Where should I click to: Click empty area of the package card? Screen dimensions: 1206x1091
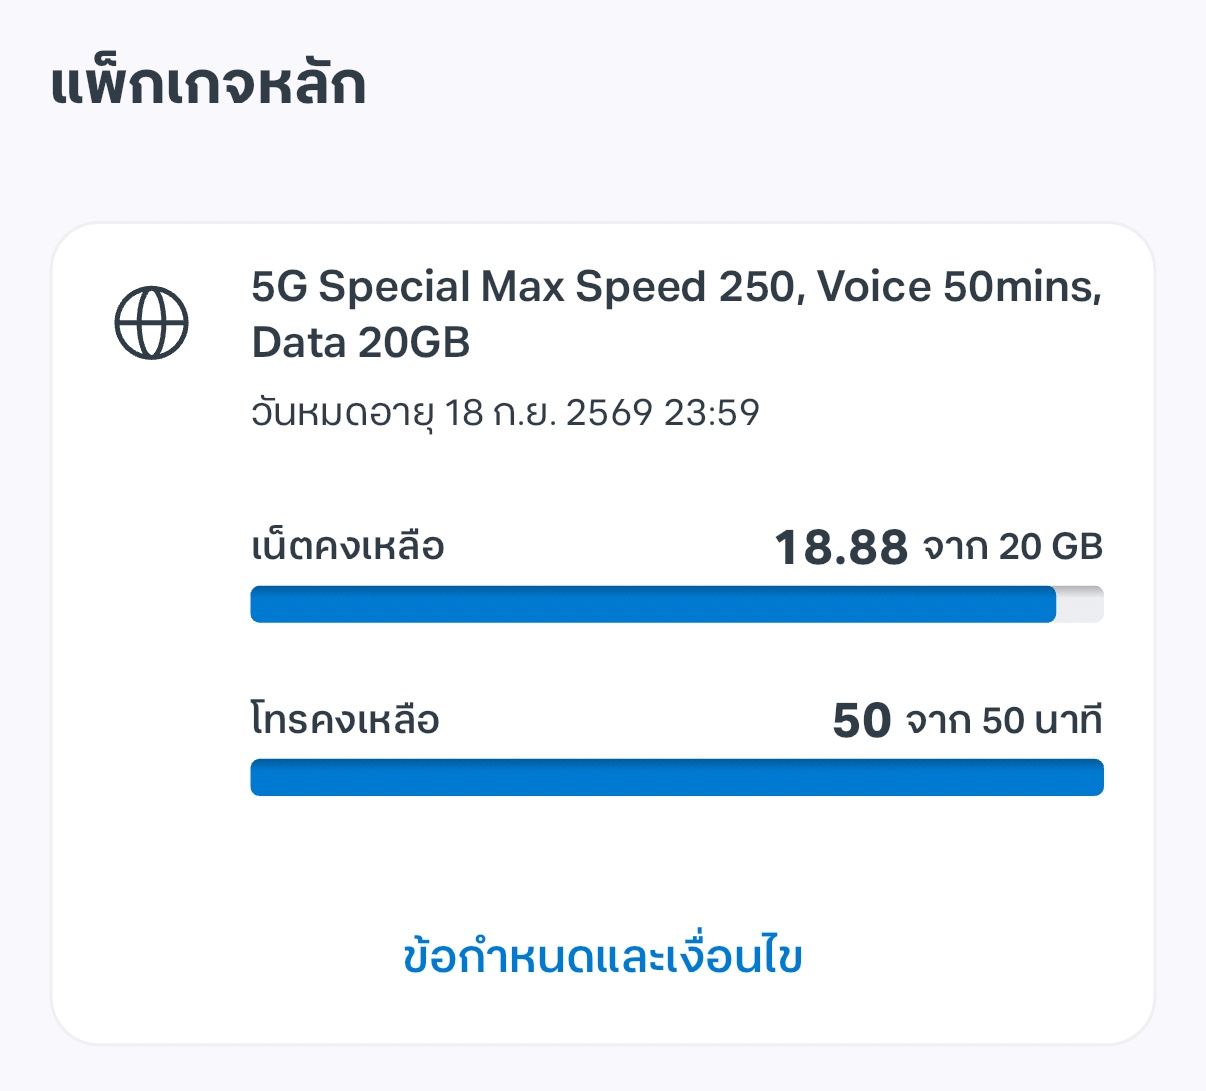pyautogui.click(x=150, y=700)
